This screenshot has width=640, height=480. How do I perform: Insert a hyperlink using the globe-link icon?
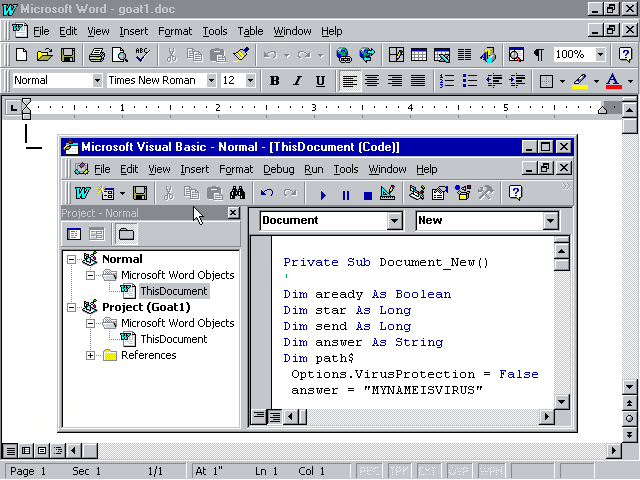344,54
